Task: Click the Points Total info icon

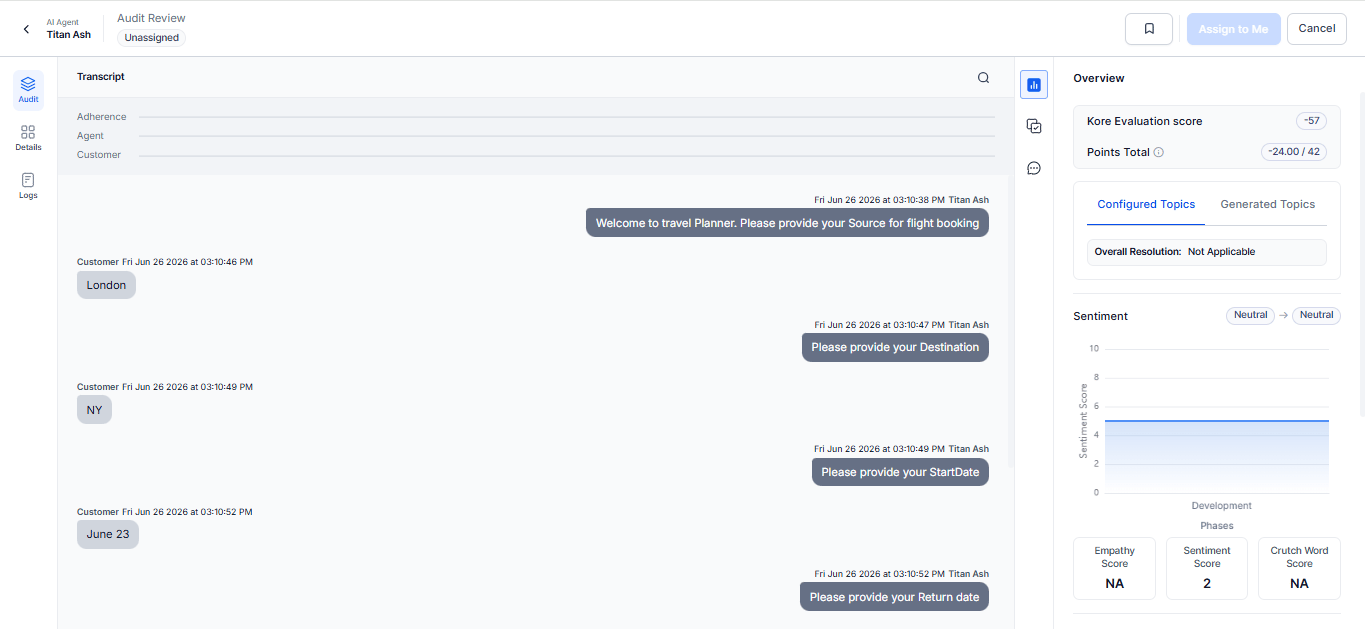Action: tap(1158, 153)
